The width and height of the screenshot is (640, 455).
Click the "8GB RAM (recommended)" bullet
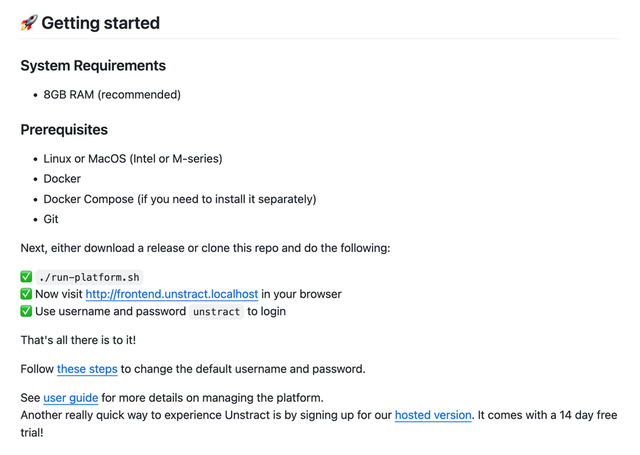tap(112, 95)
